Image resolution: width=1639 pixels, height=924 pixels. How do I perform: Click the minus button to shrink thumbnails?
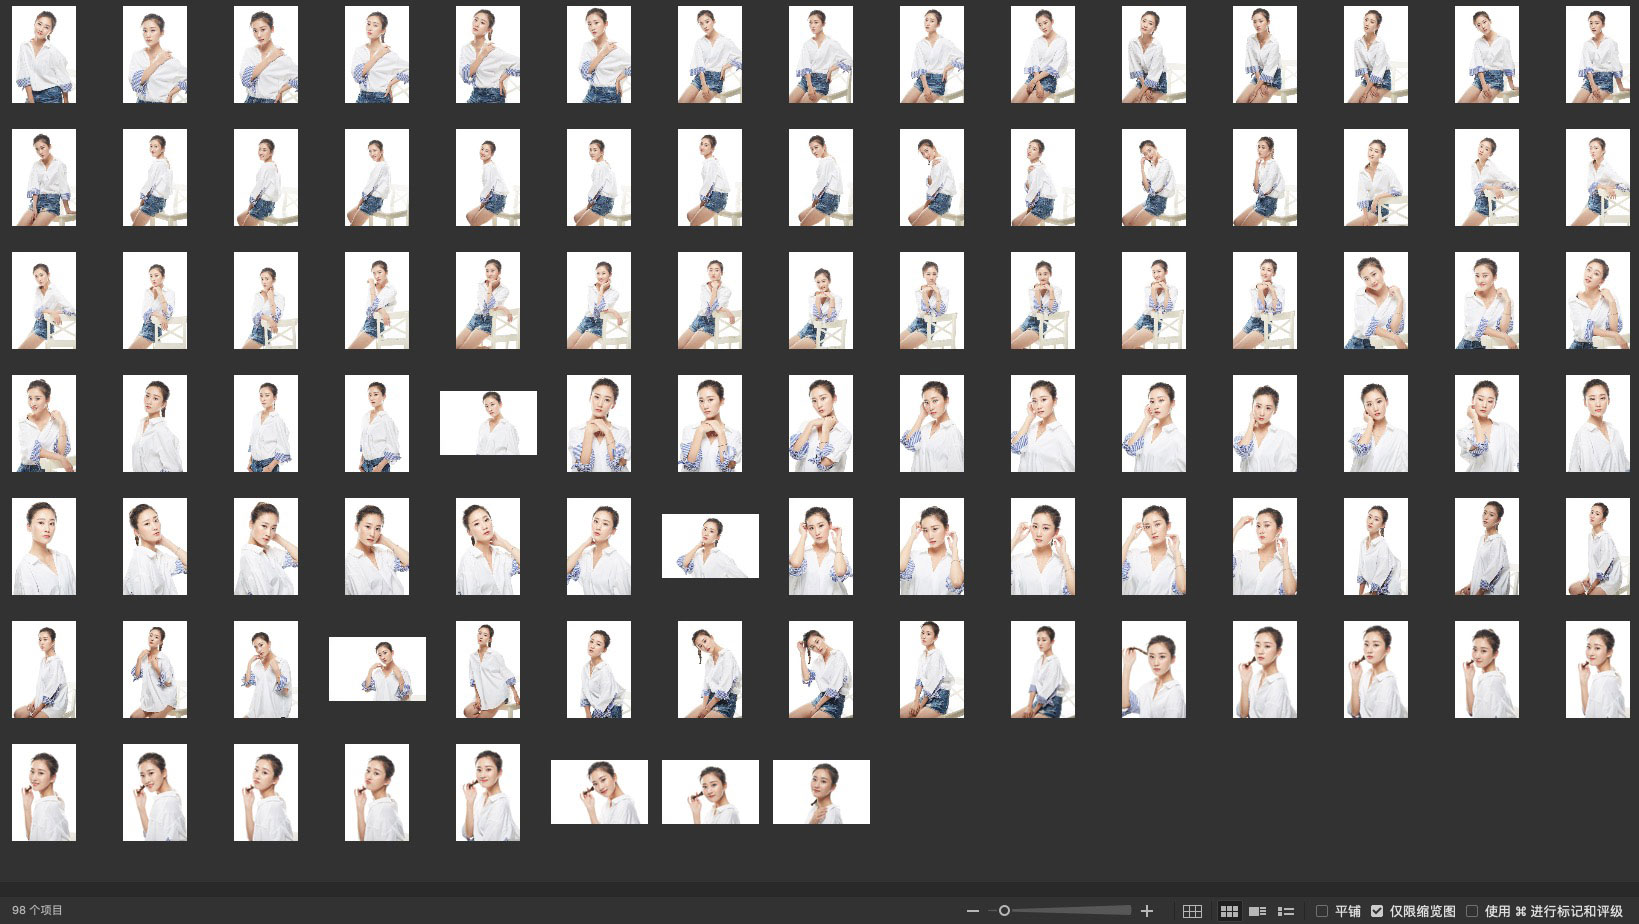(972, 911)
